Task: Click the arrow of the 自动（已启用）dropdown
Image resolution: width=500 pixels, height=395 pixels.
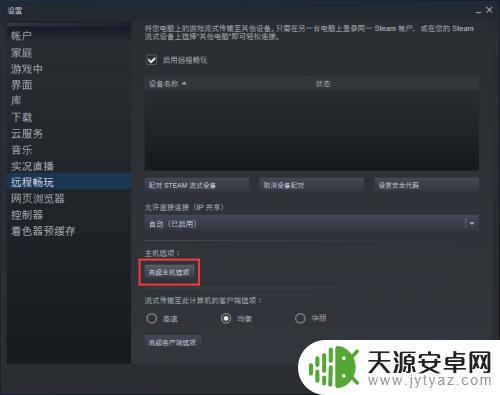Action: 472,224
